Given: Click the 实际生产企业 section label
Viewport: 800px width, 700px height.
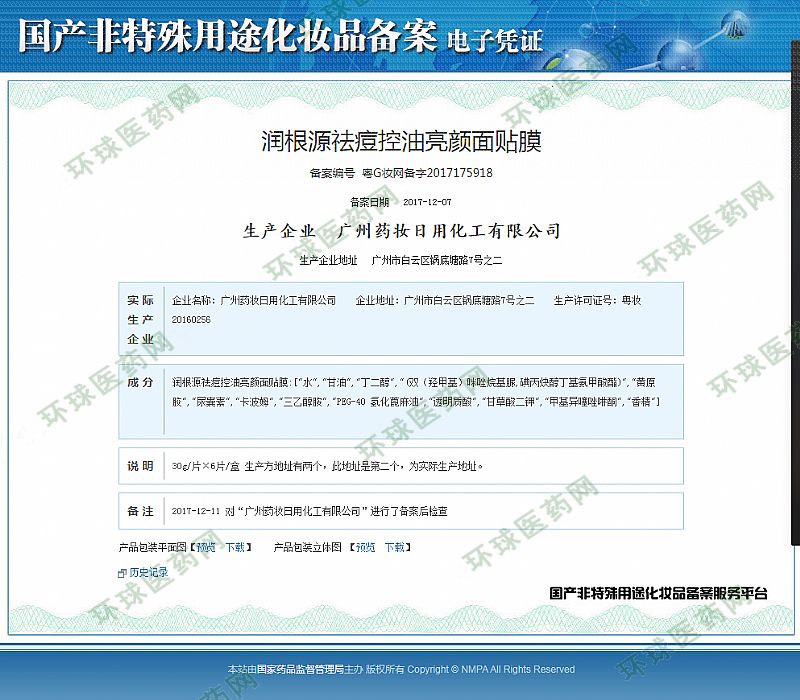Looking at the screenshot, I should click(x=140, y=319).
